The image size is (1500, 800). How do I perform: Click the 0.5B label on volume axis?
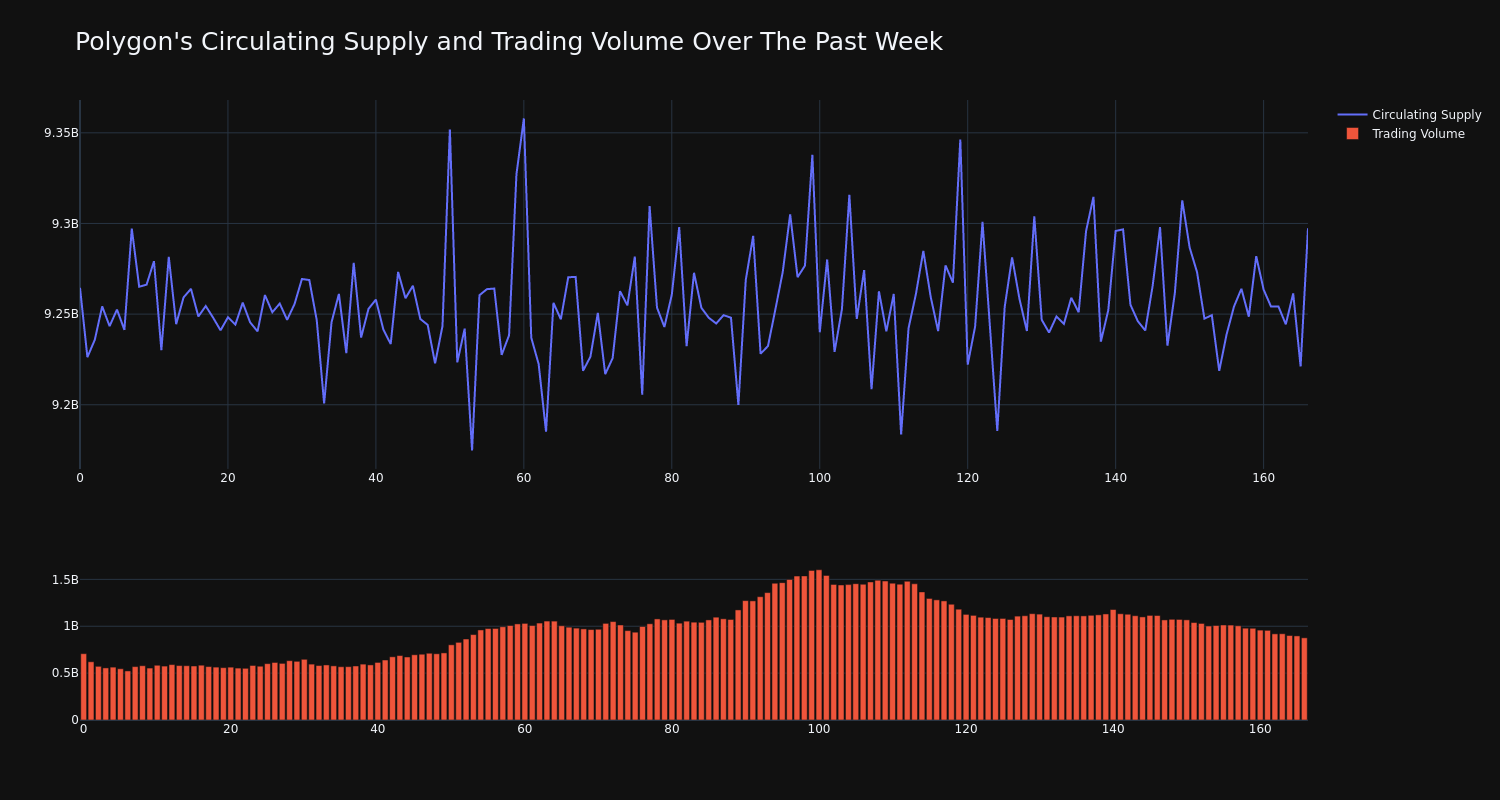pos(65,673)
